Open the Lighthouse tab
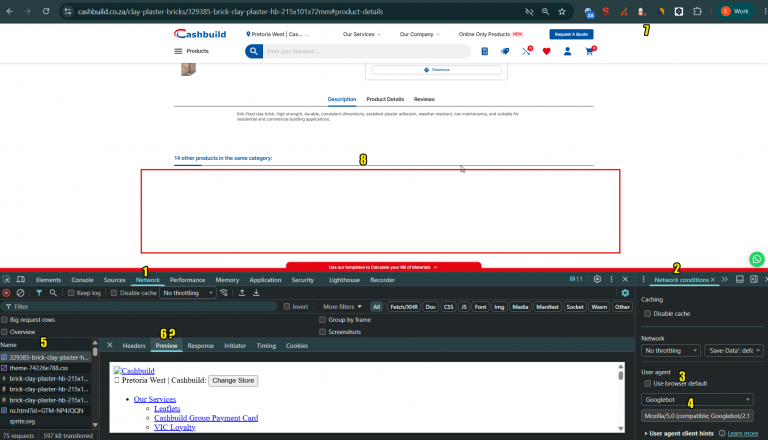 point(344,280)
